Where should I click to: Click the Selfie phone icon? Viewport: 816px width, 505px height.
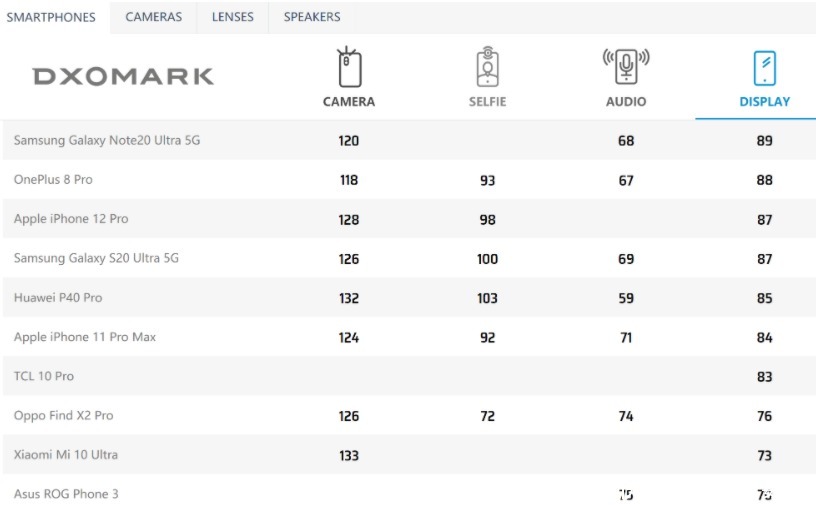(488, 67)
